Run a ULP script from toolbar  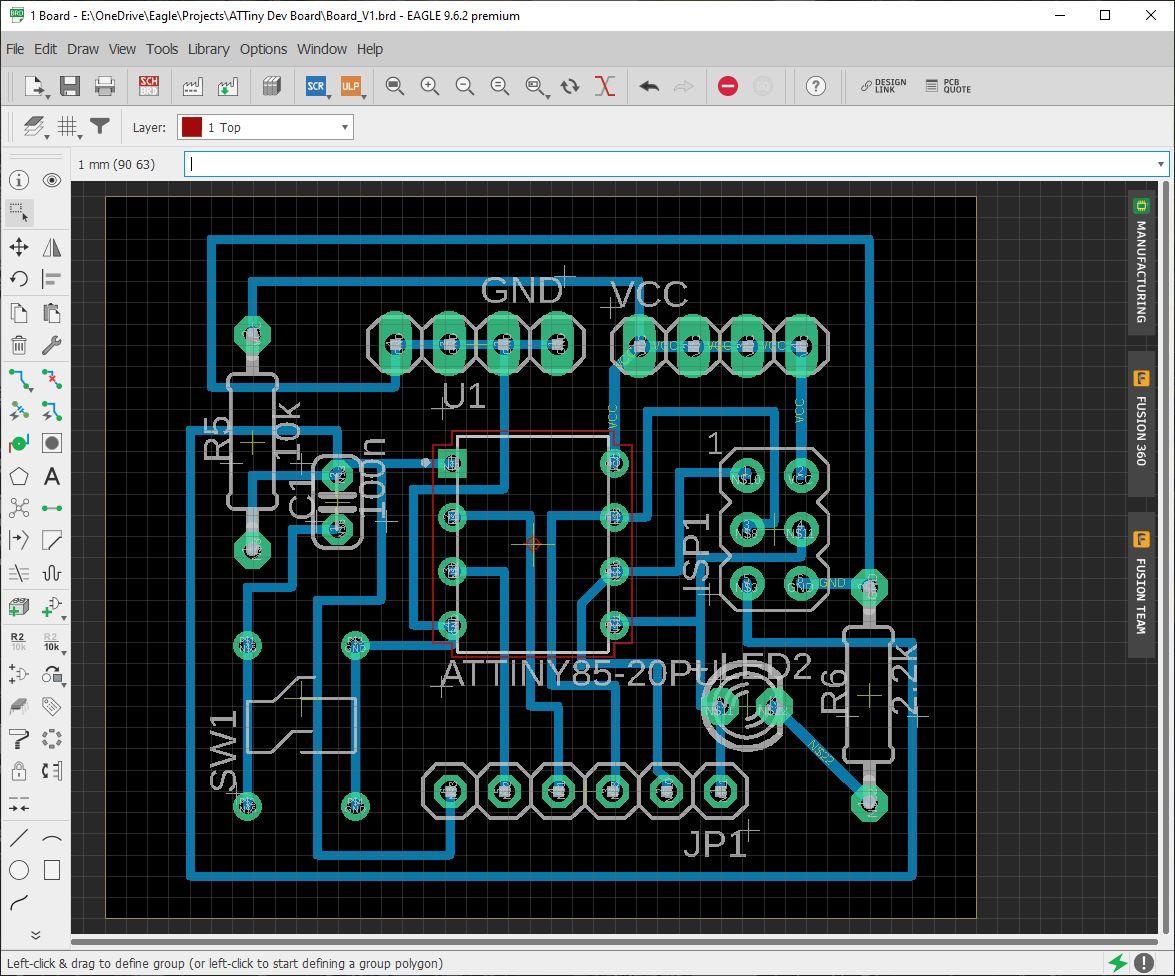351,86
